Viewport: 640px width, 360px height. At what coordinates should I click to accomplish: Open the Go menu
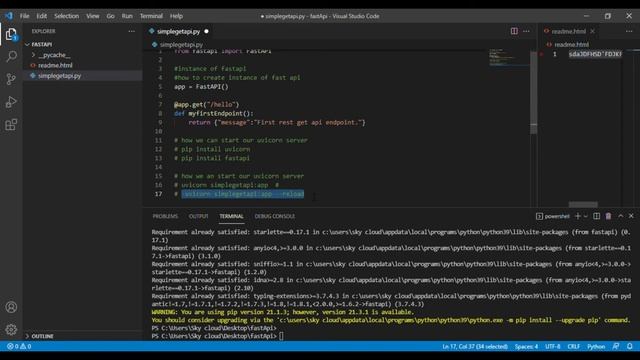pyautogui.click(x=110, y=16)
